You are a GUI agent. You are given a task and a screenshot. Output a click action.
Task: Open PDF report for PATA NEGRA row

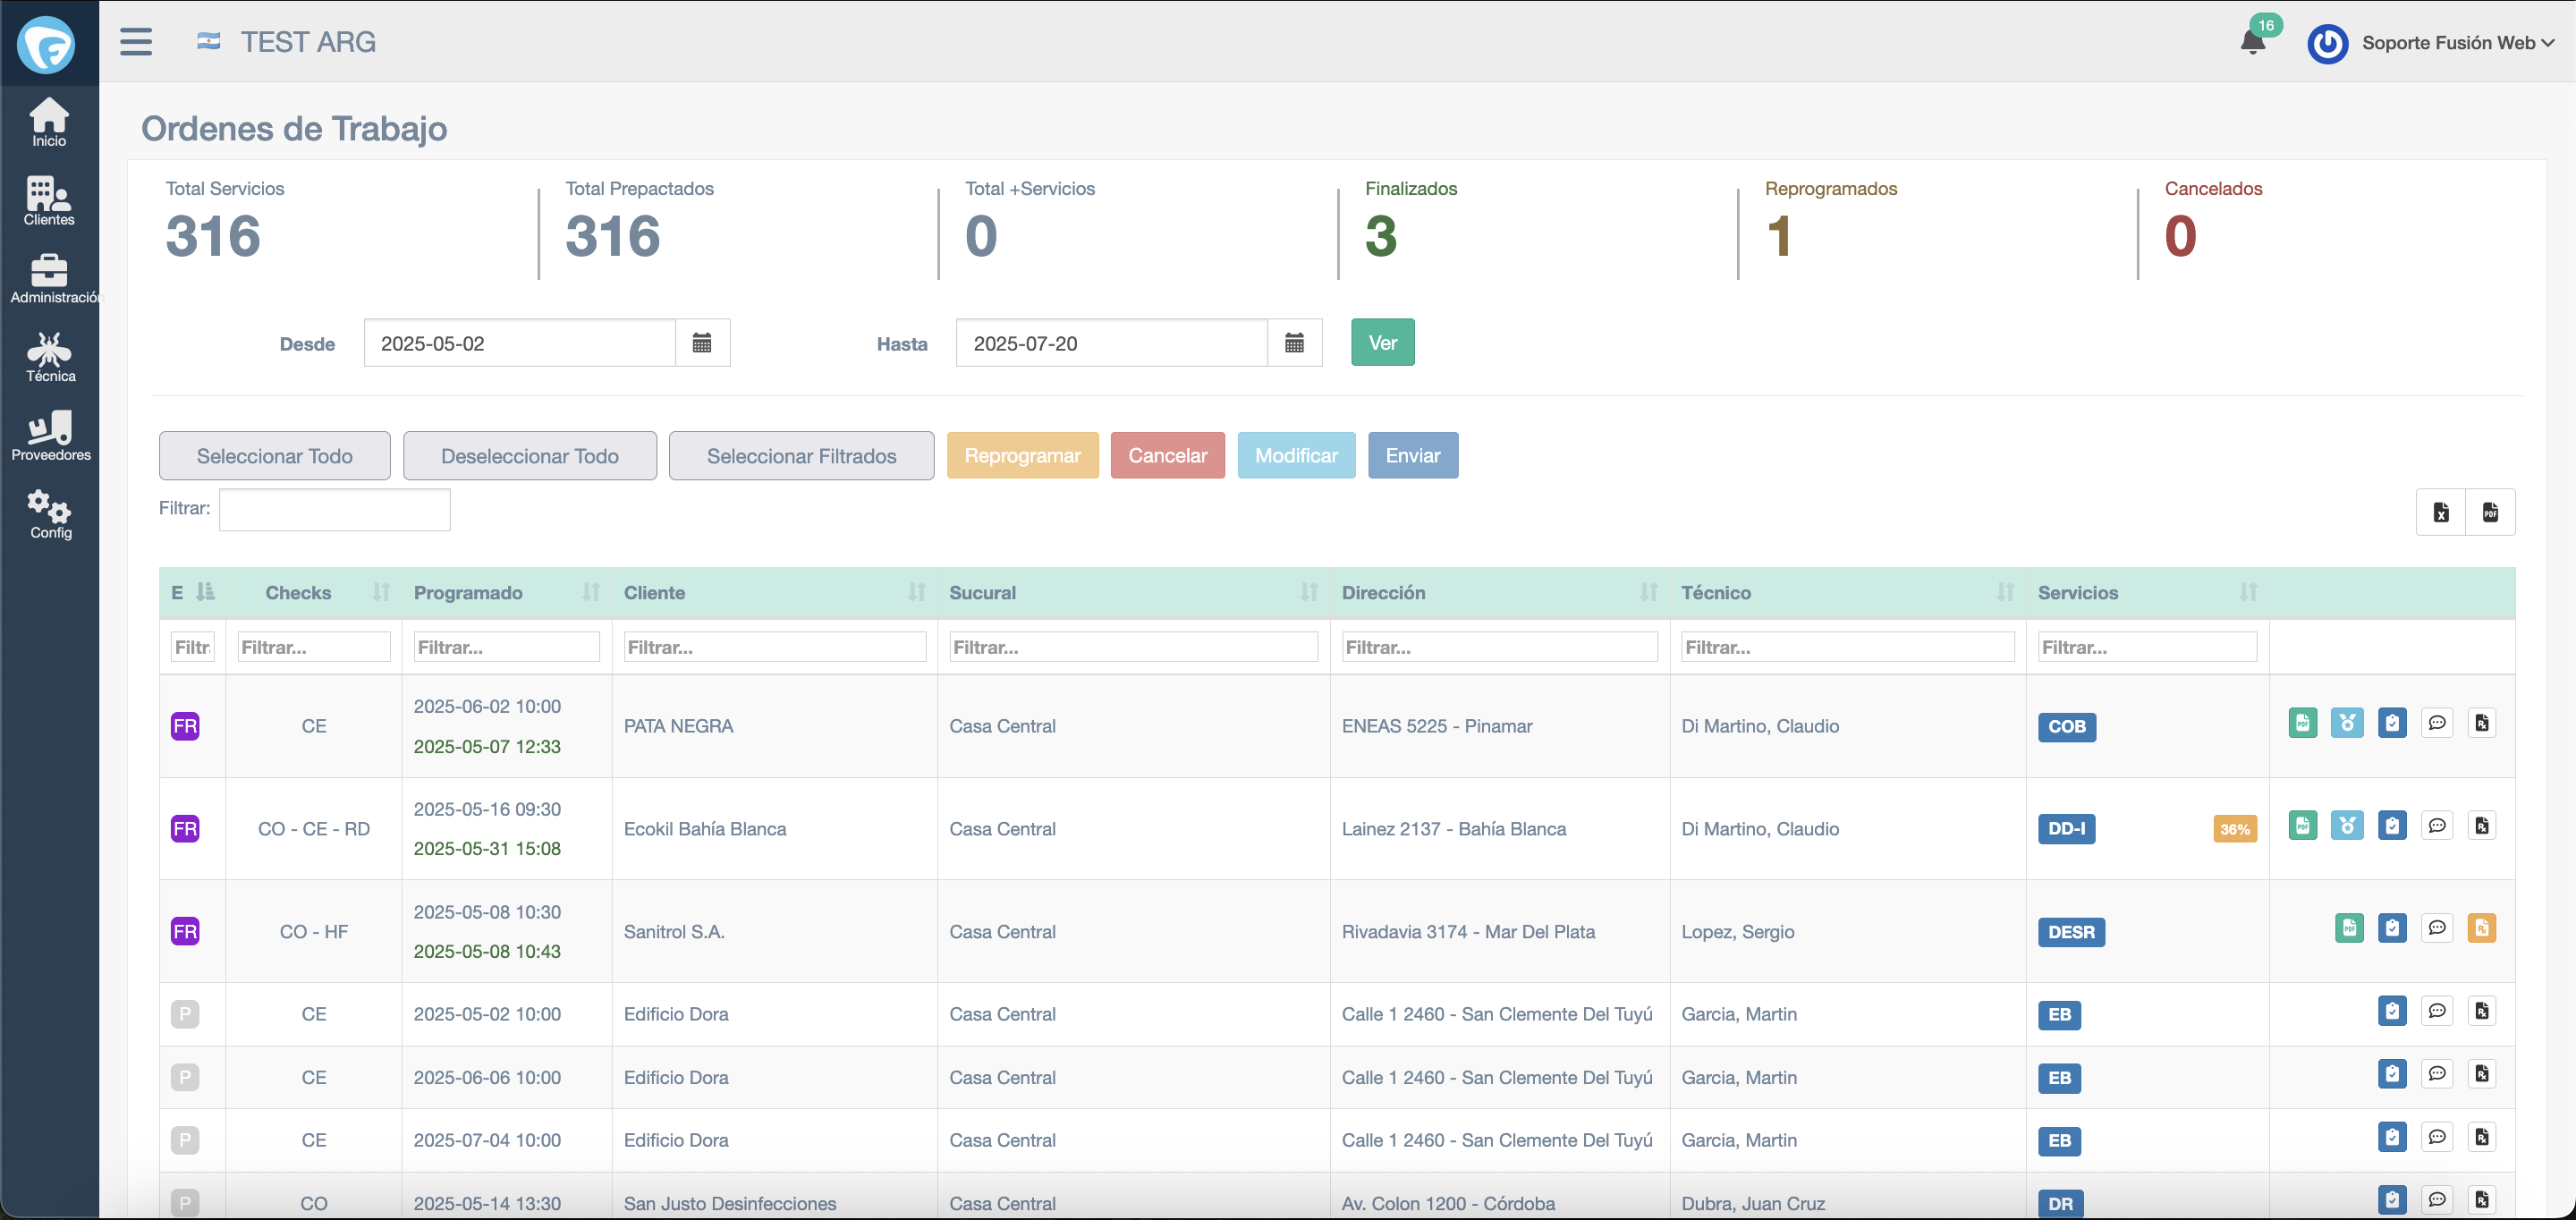pyautogui.click(x=2302, y=723)
